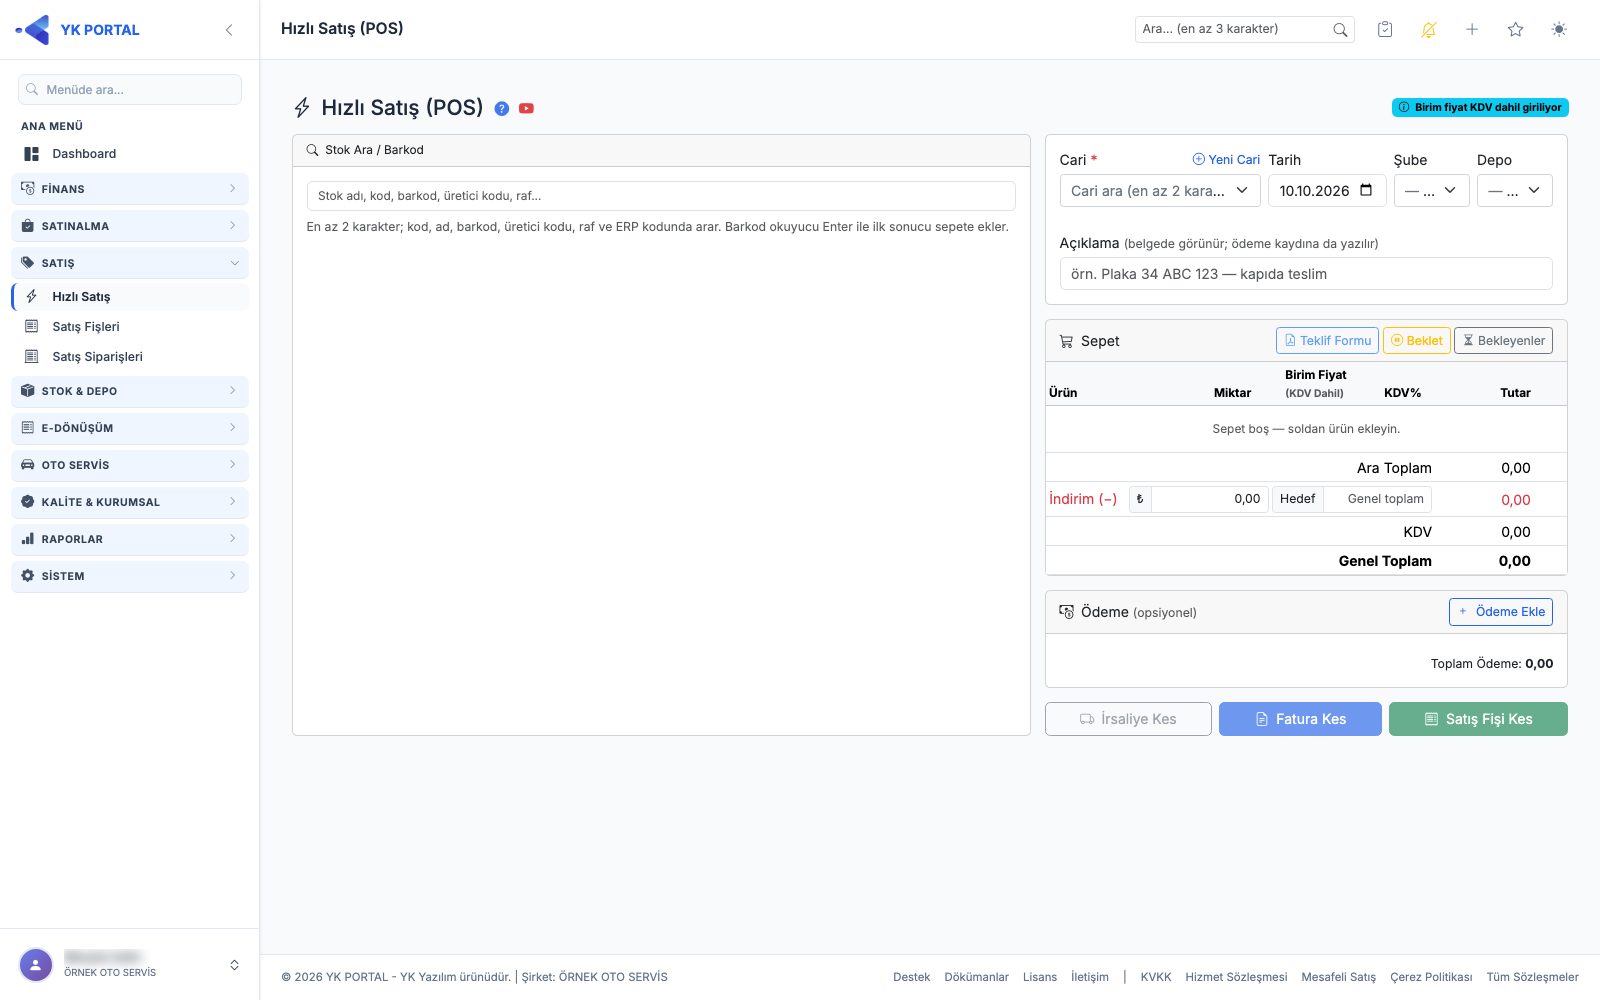The image size is (1600, 1000).
Task: Expand the user account switcher arrows
Action: 234,965
